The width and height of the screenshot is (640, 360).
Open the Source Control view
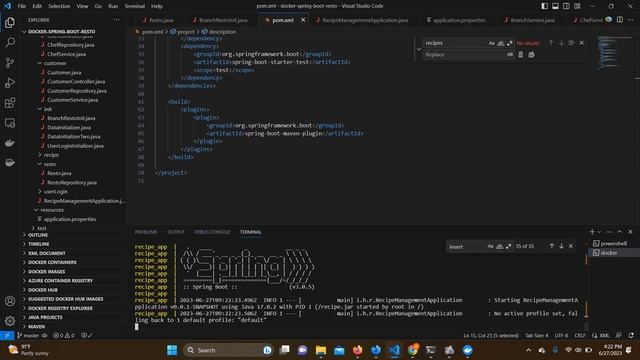tap(10, 62)
